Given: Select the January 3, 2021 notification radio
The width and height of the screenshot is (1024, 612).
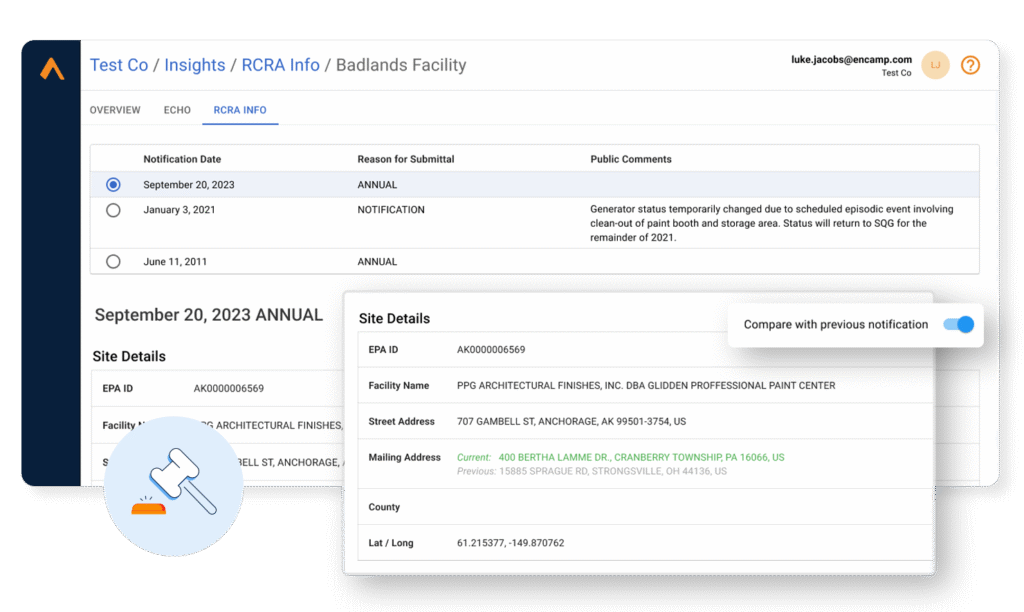Looking at the screenshot, I should point(113,210).
